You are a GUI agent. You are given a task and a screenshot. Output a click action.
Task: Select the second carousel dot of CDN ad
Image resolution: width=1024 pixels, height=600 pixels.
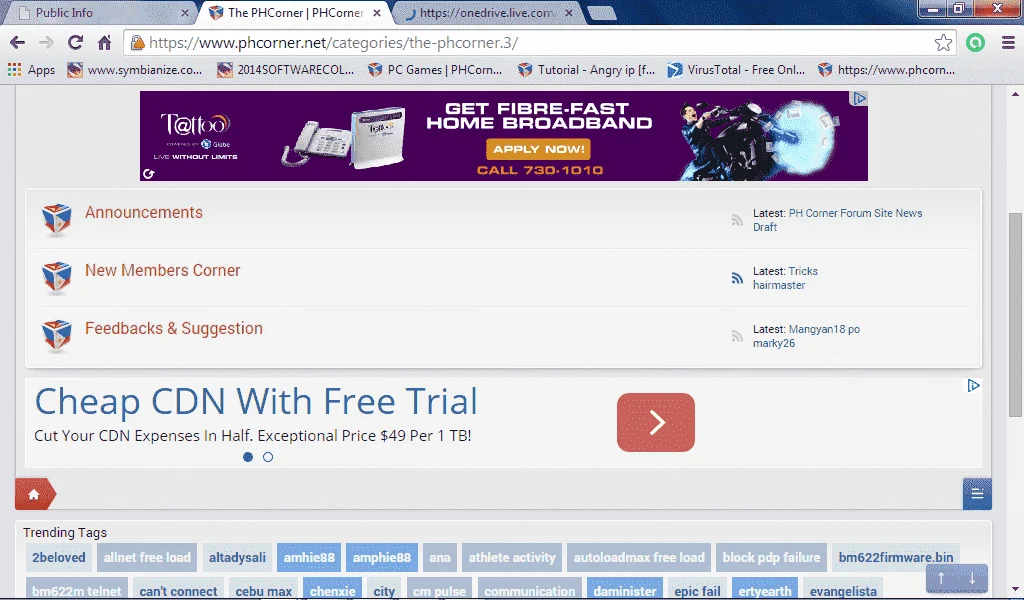pos(268,457)
